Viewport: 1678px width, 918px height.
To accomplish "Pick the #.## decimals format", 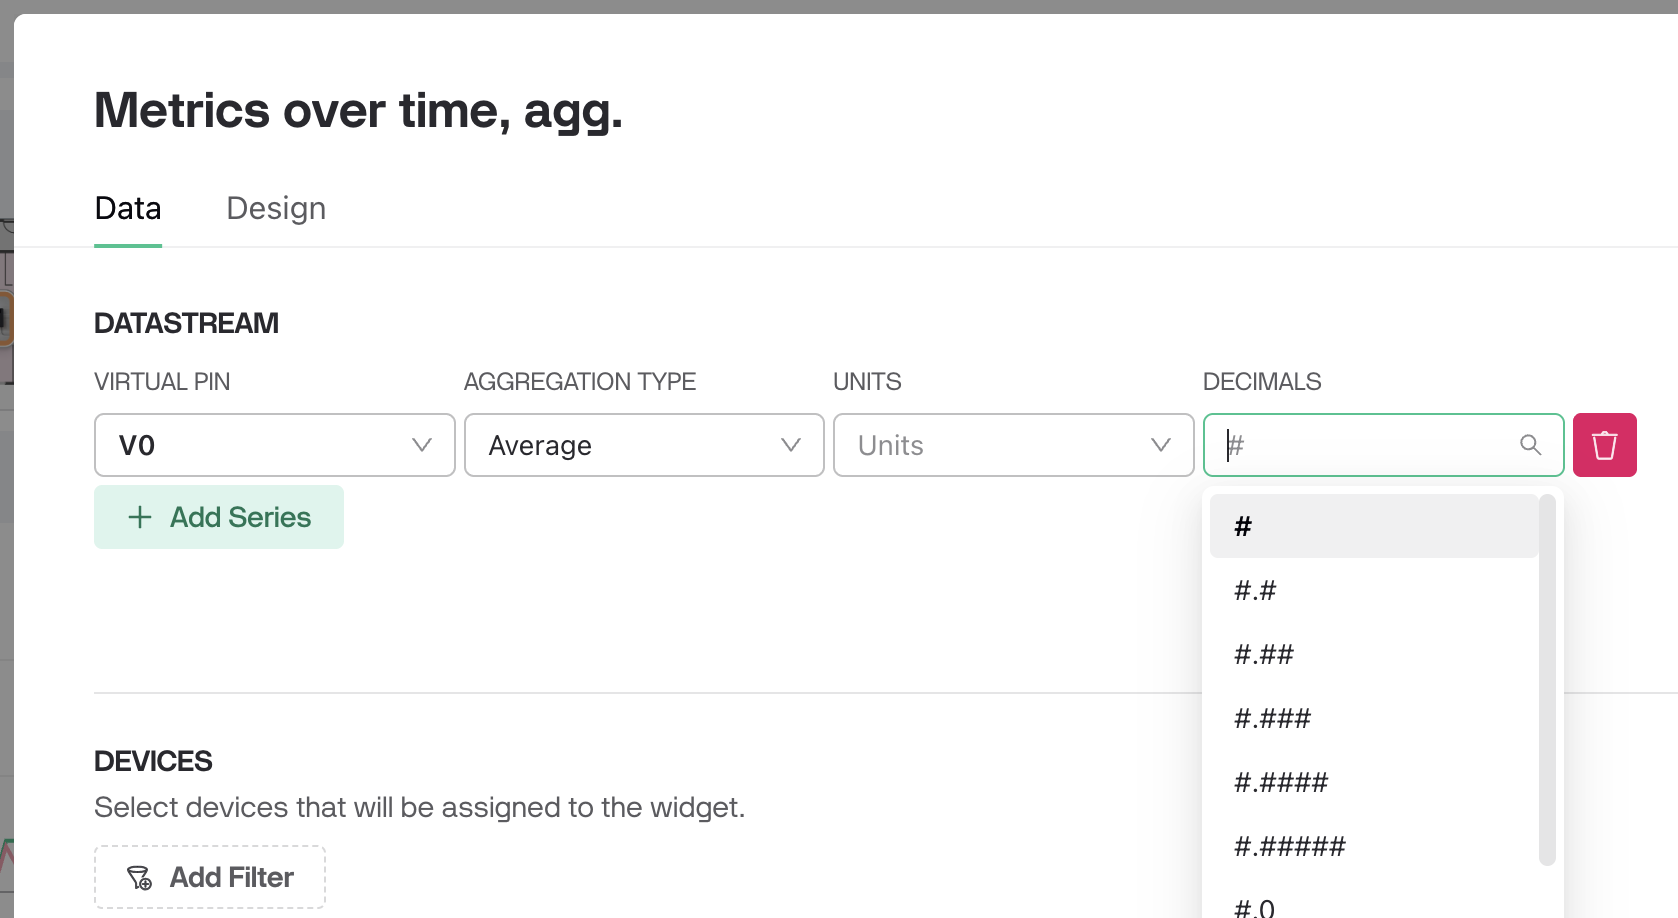I will click(1373, 654).
